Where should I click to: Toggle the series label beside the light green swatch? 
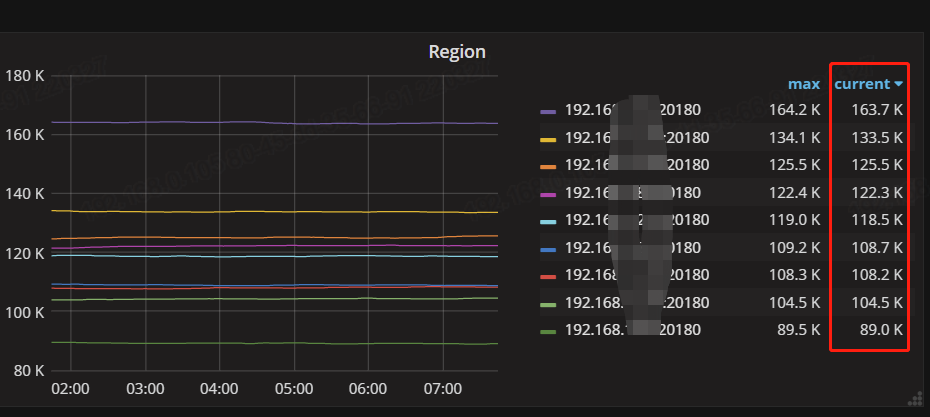(x=637, y=303)
